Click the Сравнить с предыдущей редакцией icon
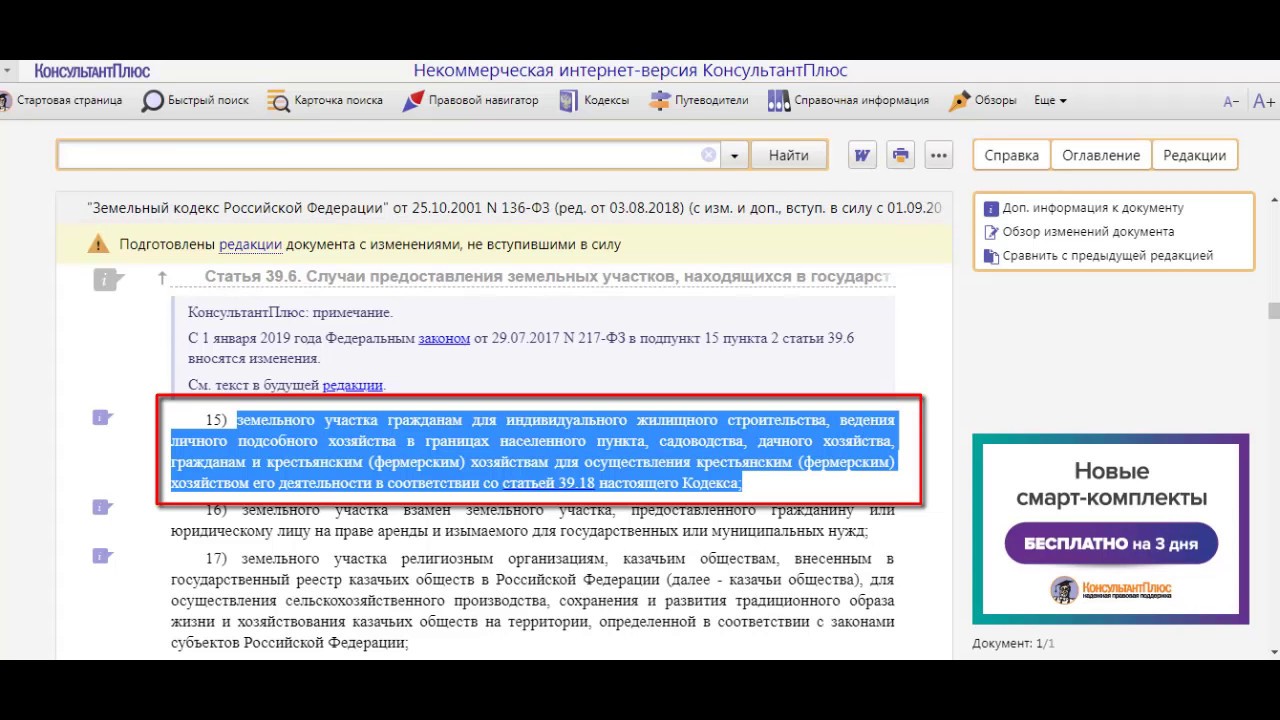 (x=991, y=256)
